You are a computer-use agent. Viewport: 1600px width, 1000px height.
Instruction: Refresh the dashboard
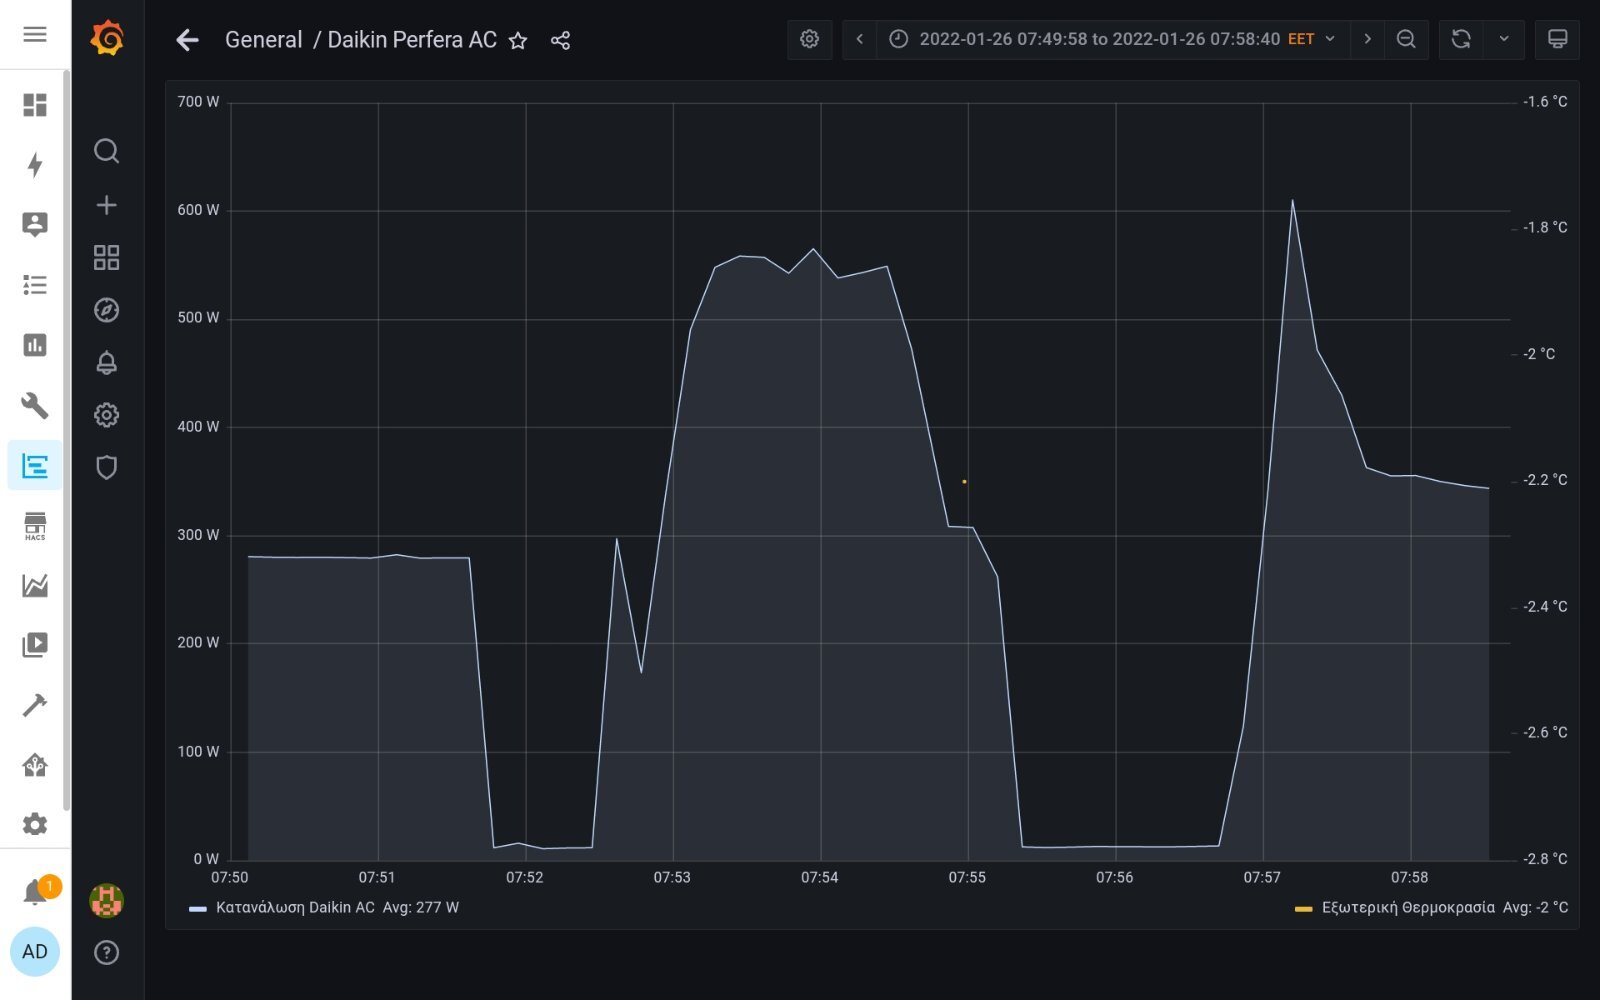click(x=1461, y=39)
